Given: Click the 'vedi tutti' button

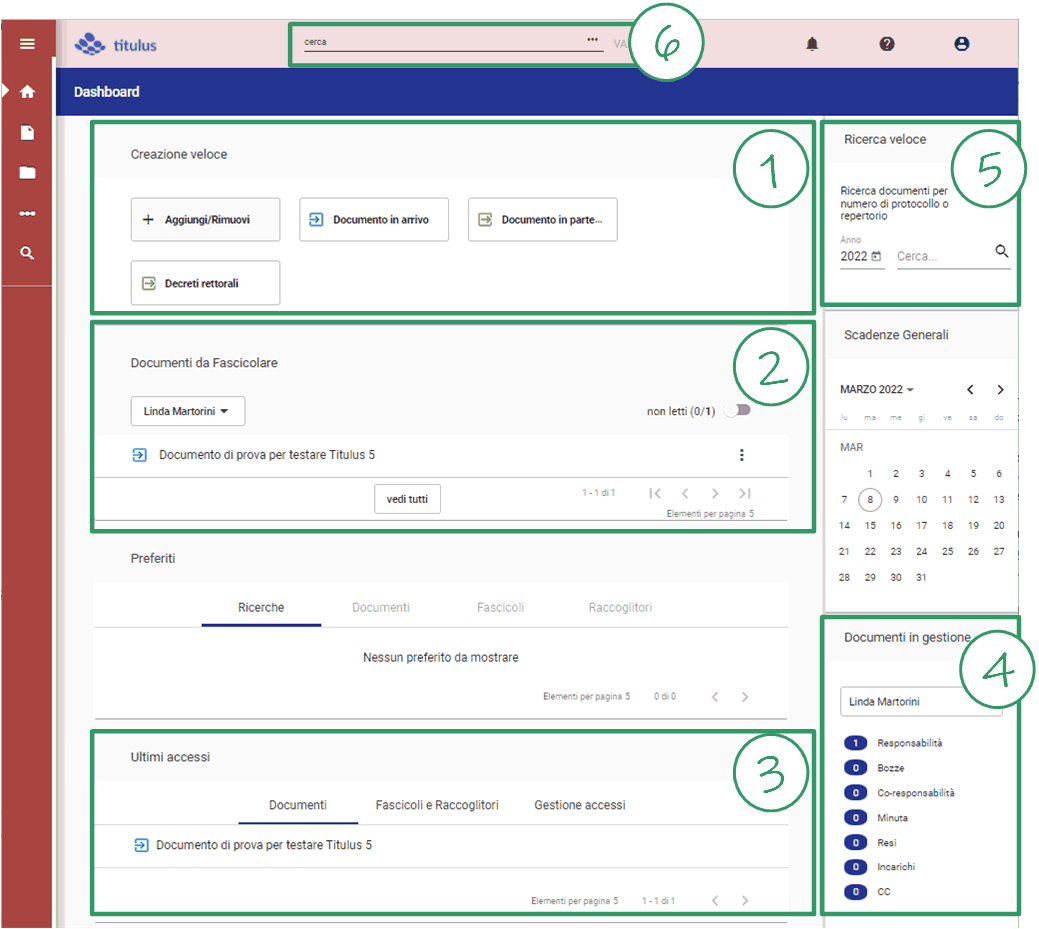Looking at the screenshot, I should (x=407, y=499).
